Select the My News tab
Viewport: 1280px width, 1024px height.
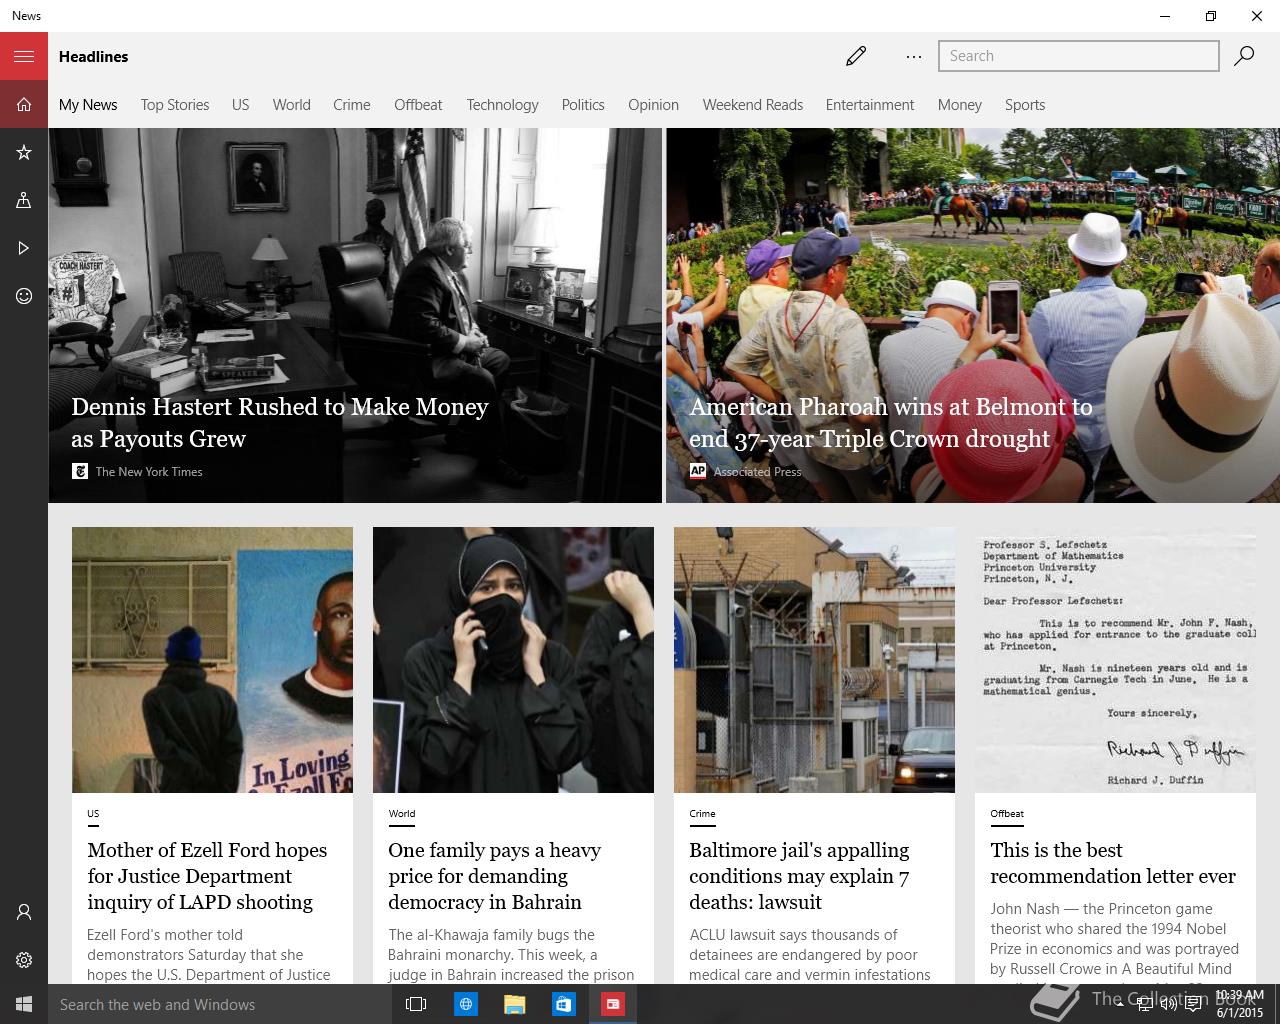[x=88, y=104]
